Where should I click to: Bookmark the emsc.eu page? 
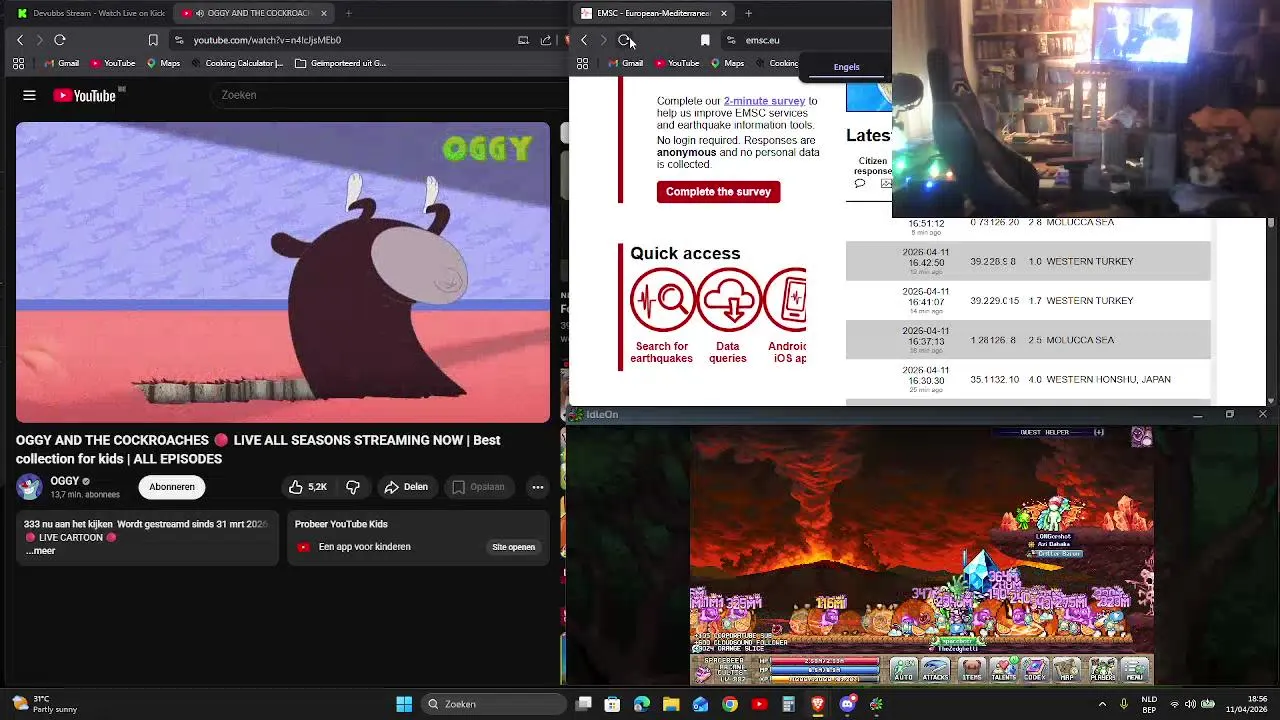(x=705, y=40)
